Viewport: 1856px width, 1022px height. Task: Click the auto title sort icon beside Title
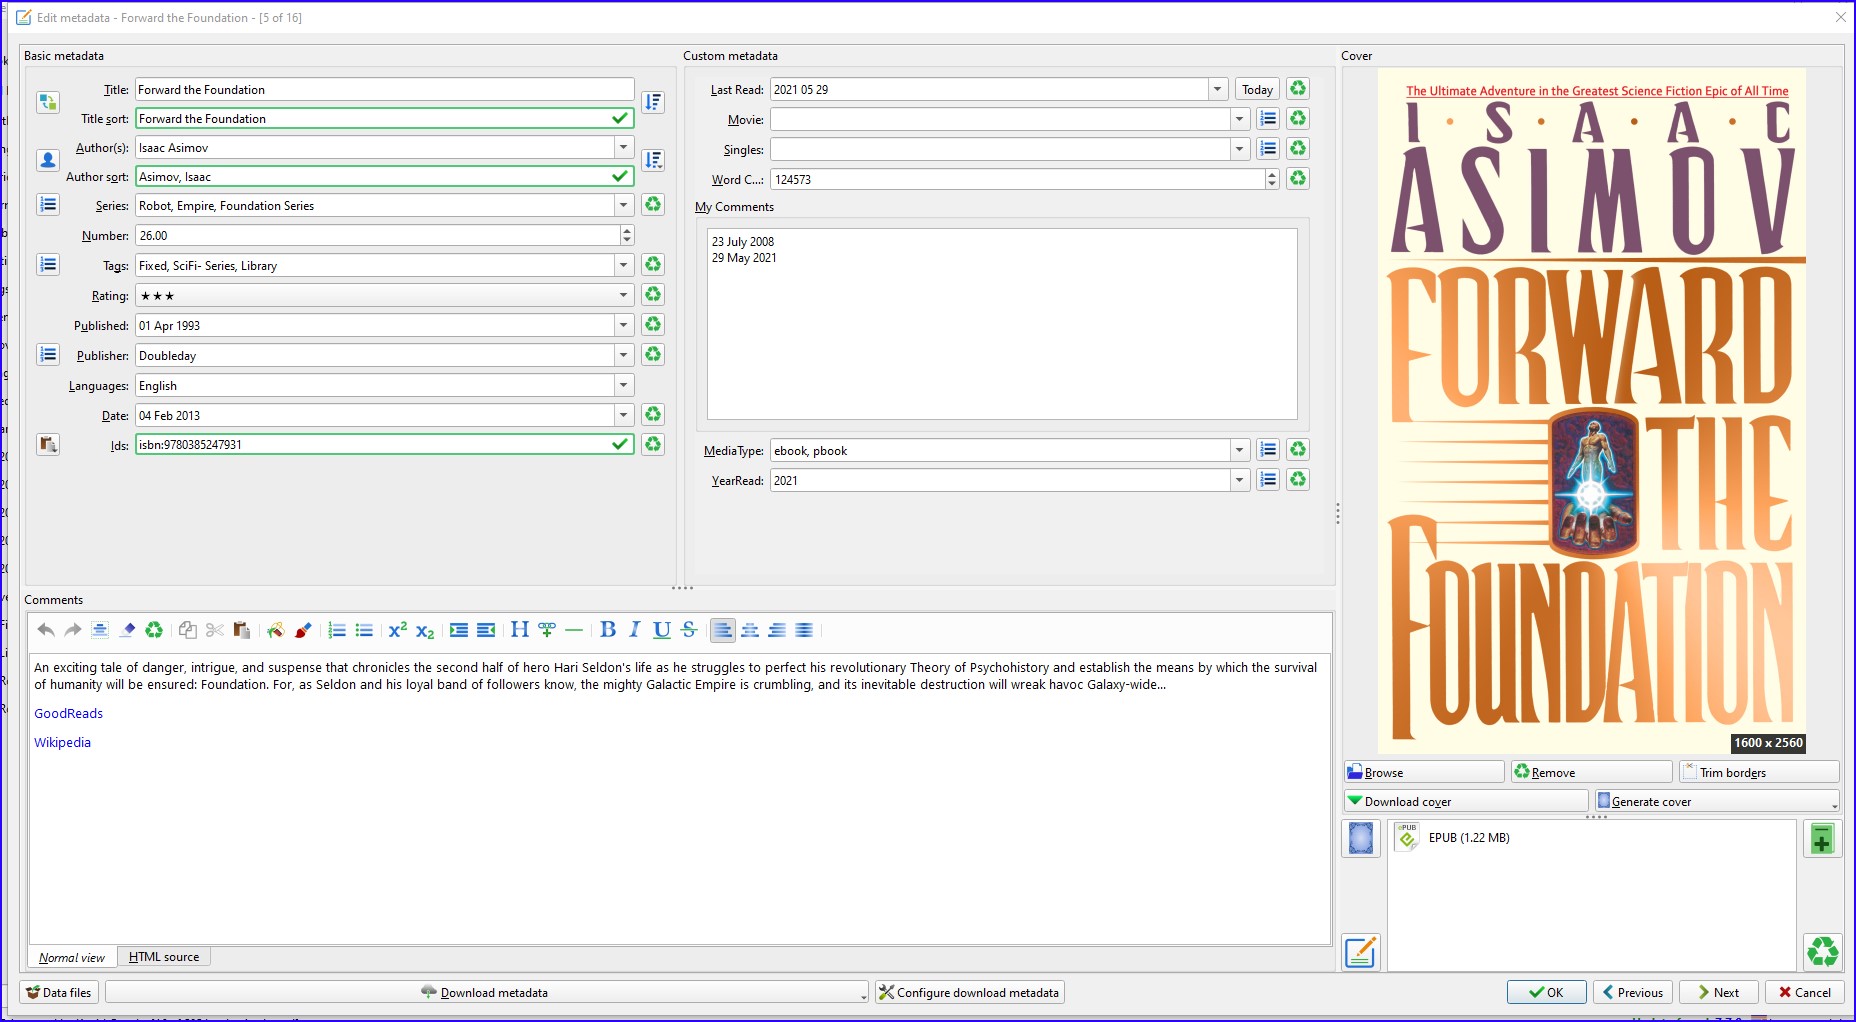pyautogui.click(x=653, y=102)
